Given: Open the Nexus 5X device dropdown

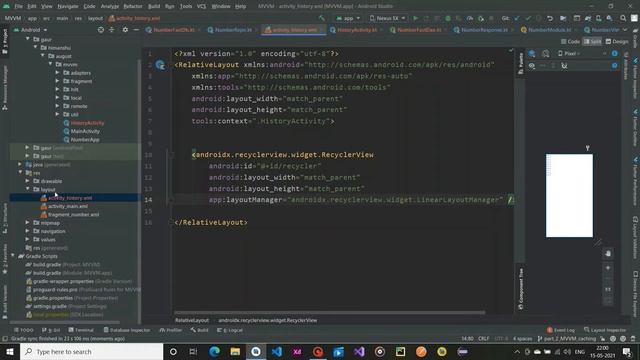Looking at the screenshot, I should point(387,18).
